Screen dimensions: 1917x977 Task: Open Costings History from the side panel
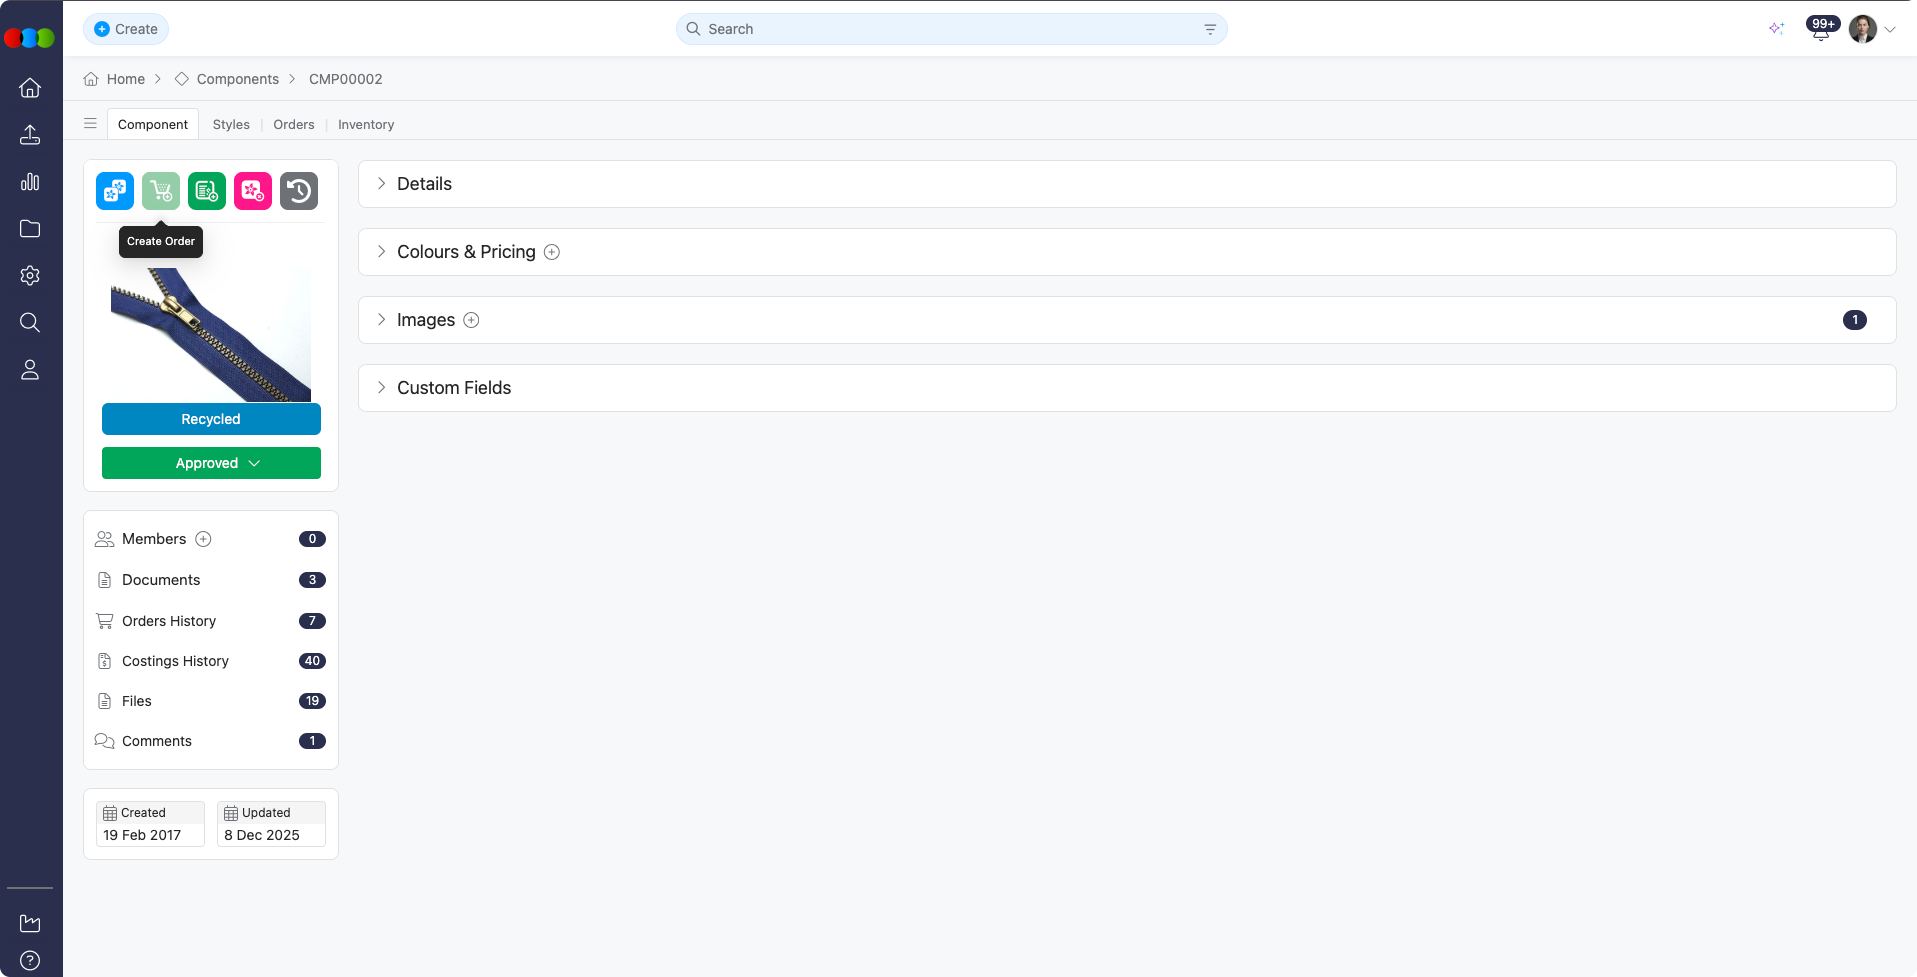[x=175, y=661]
